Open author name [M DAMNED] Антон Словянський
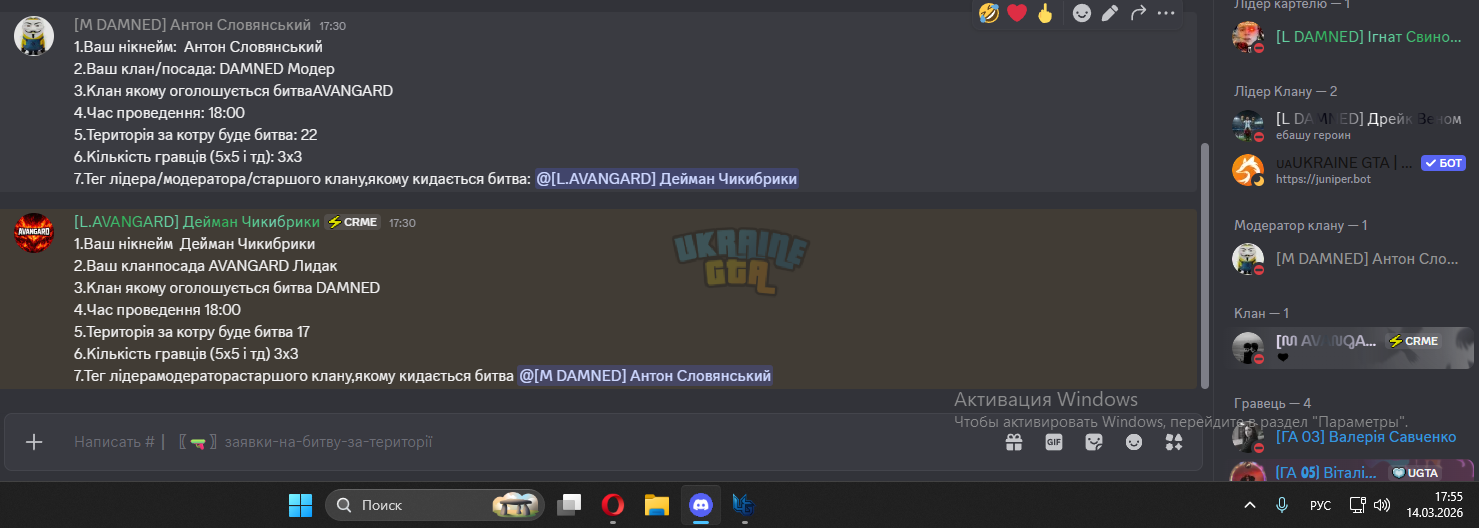This screenshot has height=528, width=1479. coord(193,25)
